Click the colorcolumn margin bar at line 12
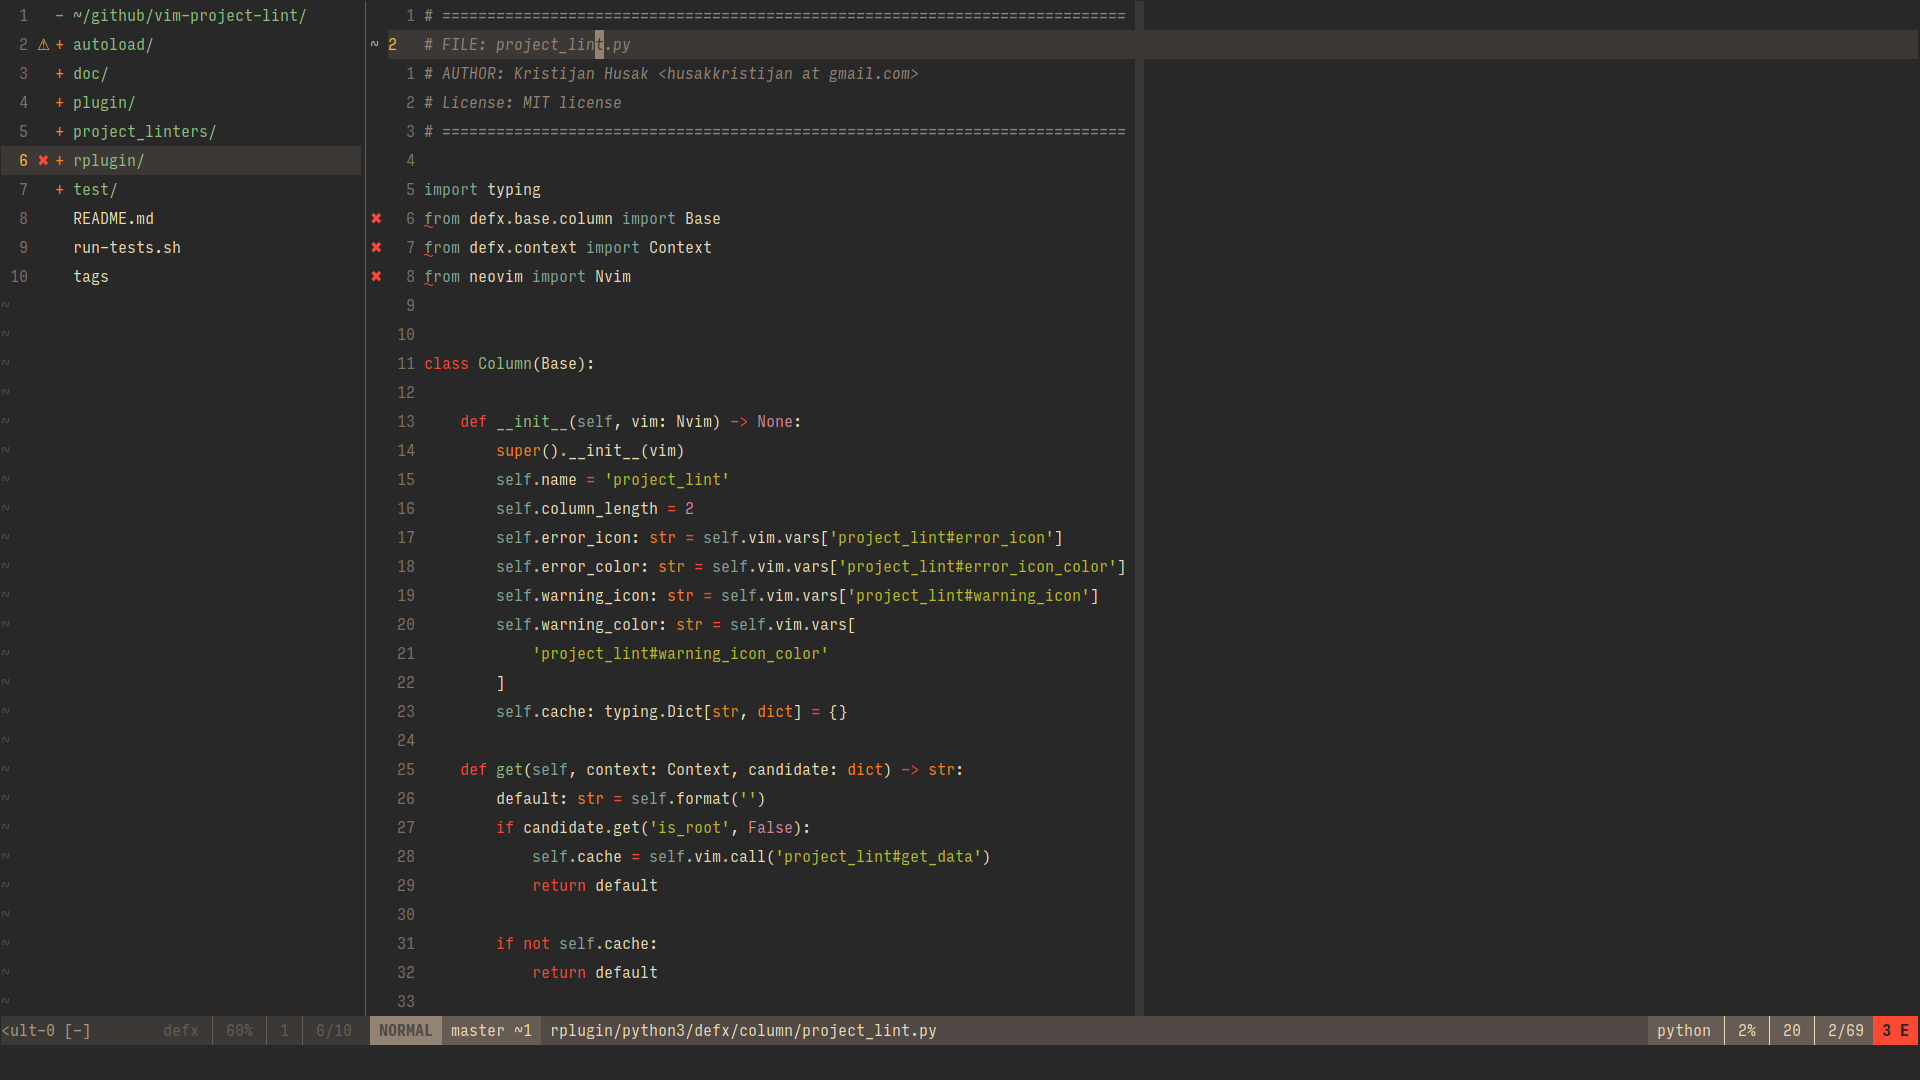 pyautogui.click(x=1139, y=393)
